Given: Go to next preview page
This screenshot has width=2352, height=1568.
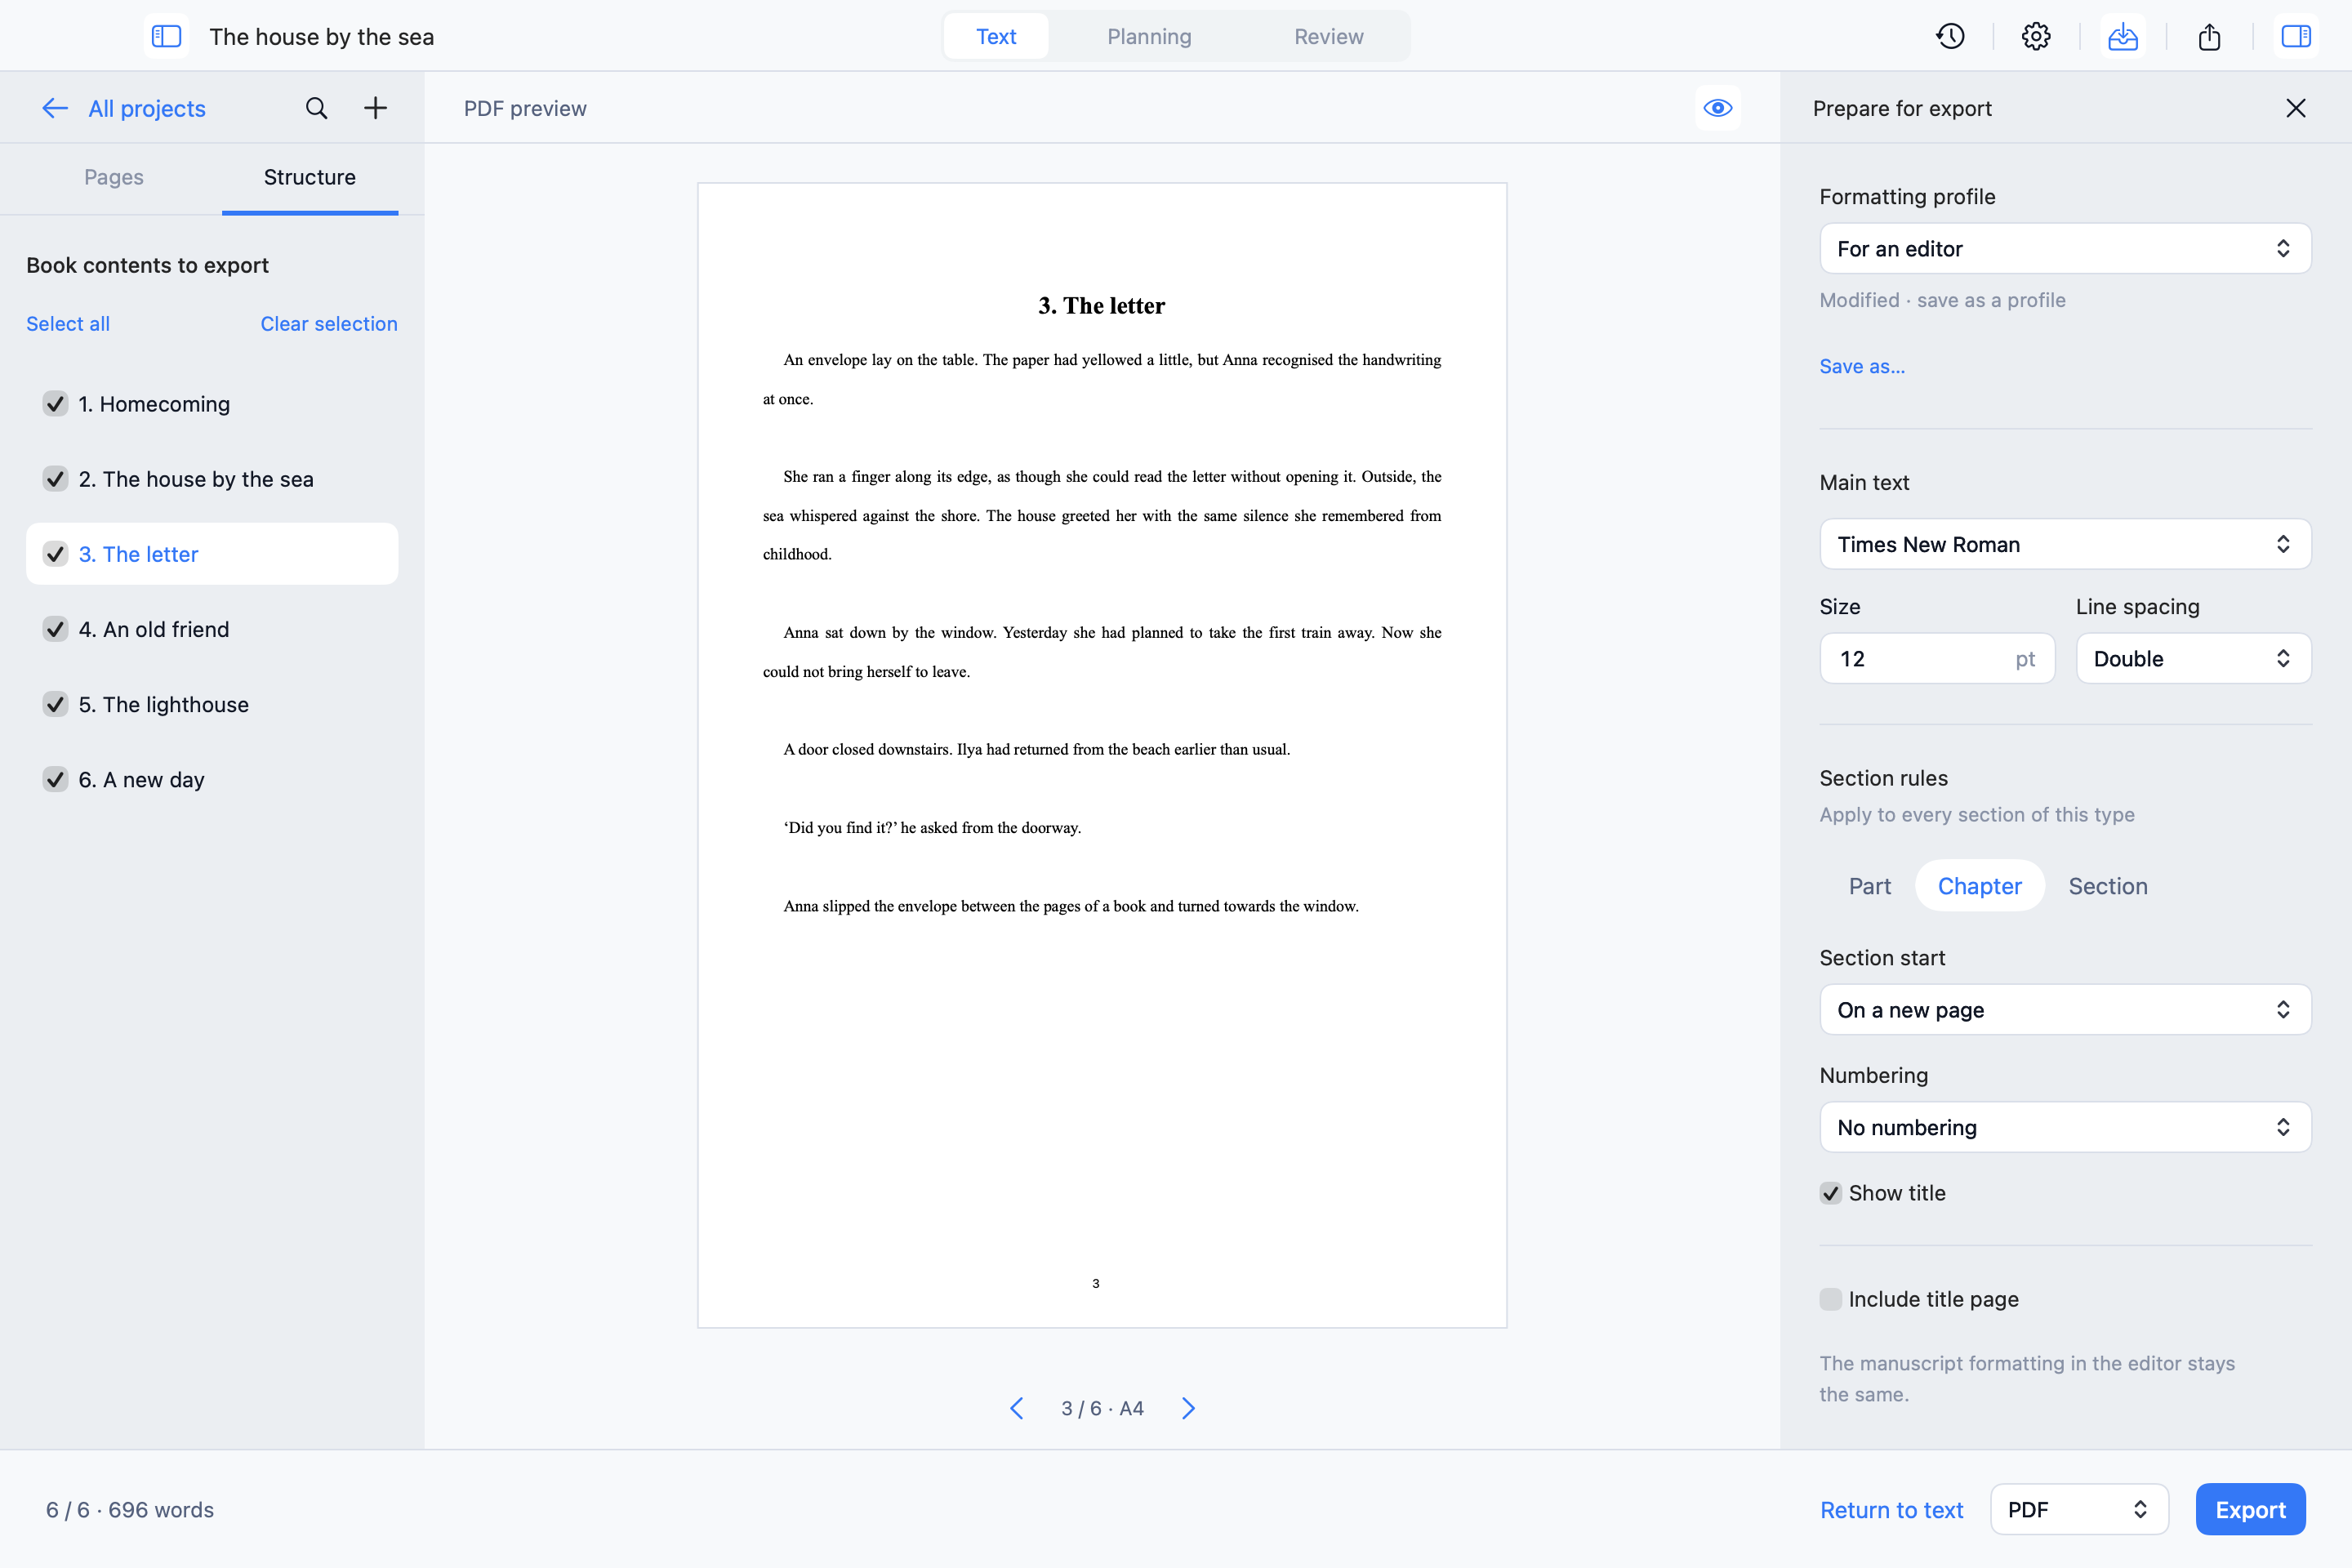Looking at the screenshot, I should coord(1188,1408).
